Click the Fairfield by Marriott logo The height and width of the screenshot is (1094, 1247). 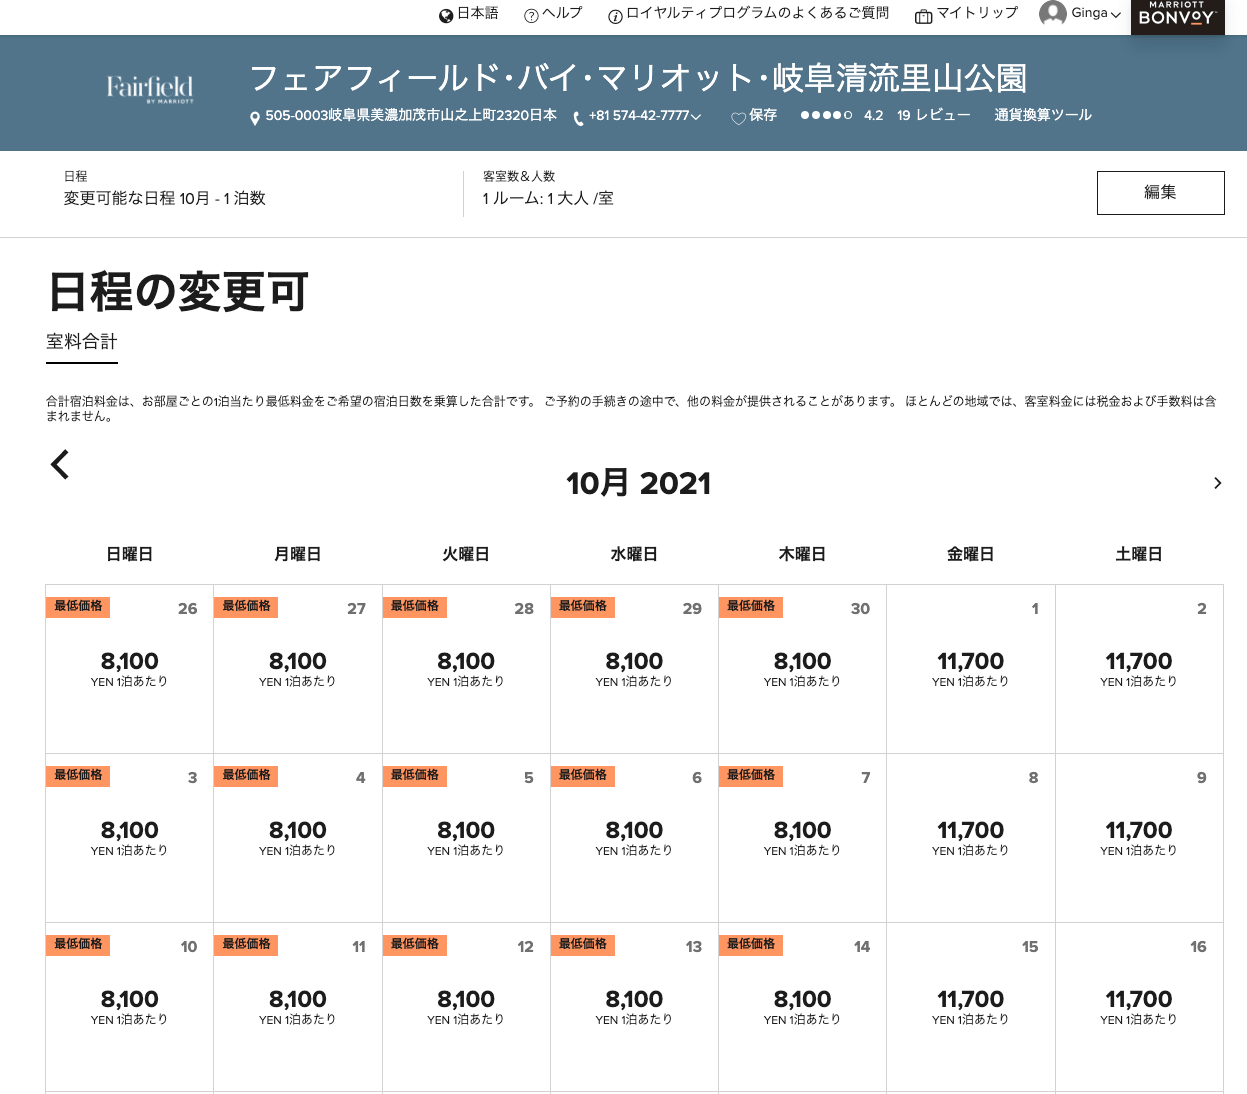click(150, 88)
